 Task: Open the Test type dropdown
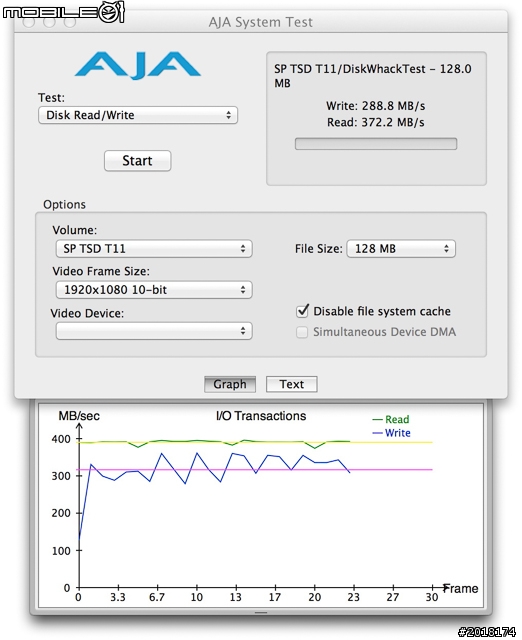tap(138, 115)
